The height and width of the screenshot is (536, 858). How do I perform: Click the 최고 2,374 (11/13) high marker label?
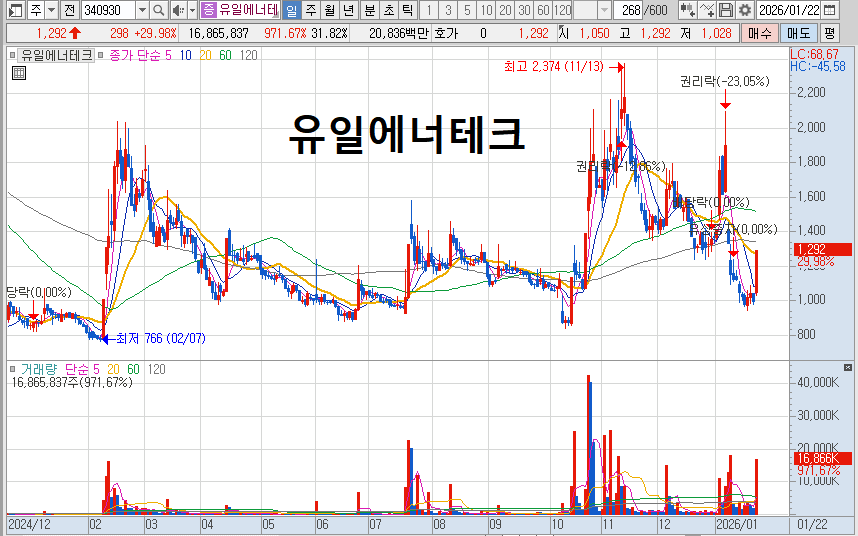coord(554,67)
